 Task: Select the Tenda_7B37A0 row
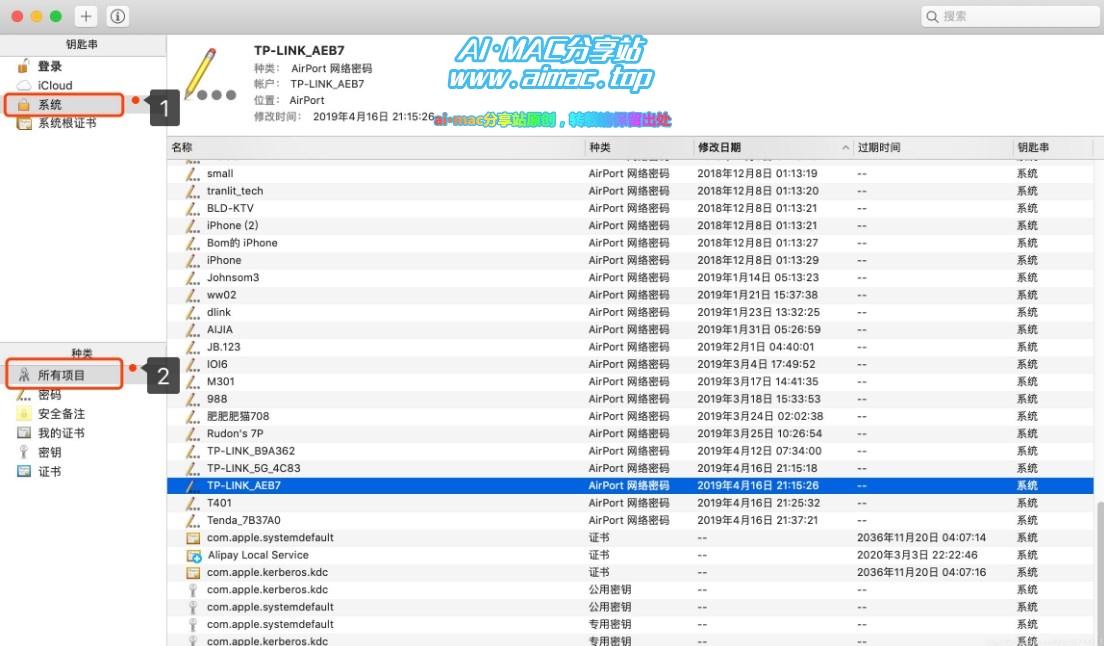(630, 520)
